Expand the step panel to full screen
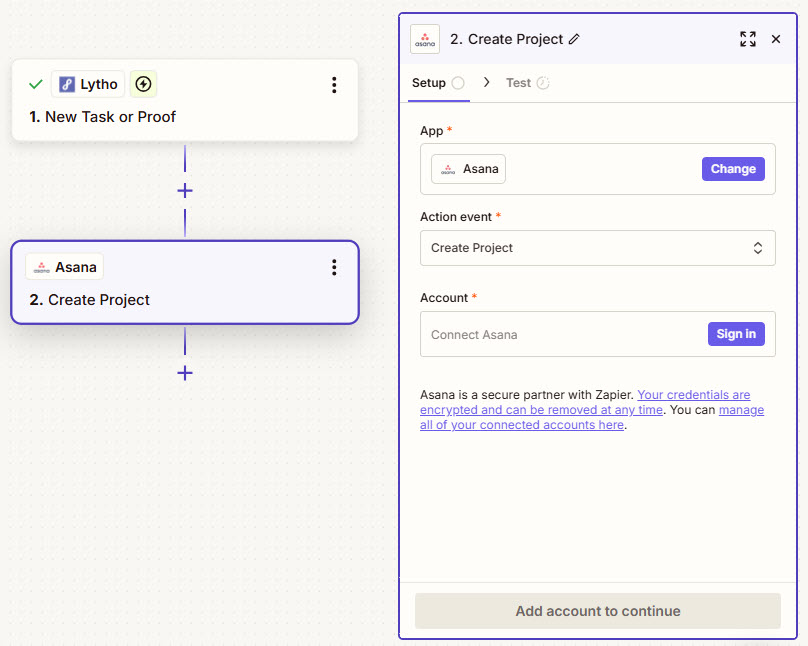The image size is (808, 646). [x=748, y=39]
